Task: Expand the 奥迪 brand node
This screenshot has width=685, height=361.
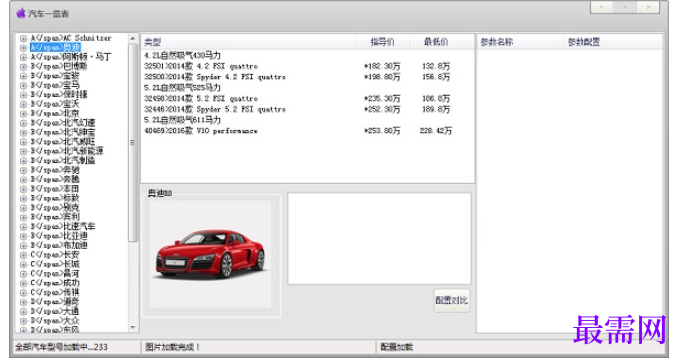Action: 24,48
